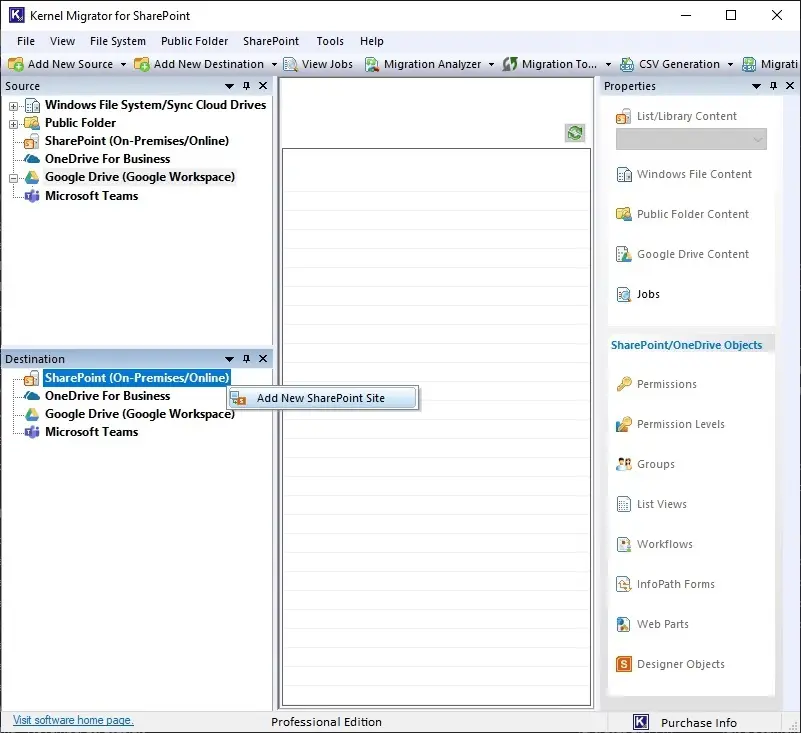Viewport: 801px width, 733px height.
Task: Click the List Views icon
Action: pyautogui.click(x=624, y=504)
